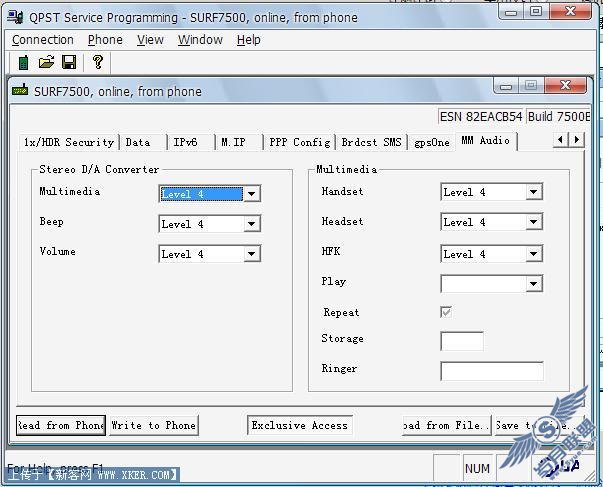The image size is (603, 487).
Task: Click the help question mark icon
Action: pyautogui.click(x=98, y=62)
